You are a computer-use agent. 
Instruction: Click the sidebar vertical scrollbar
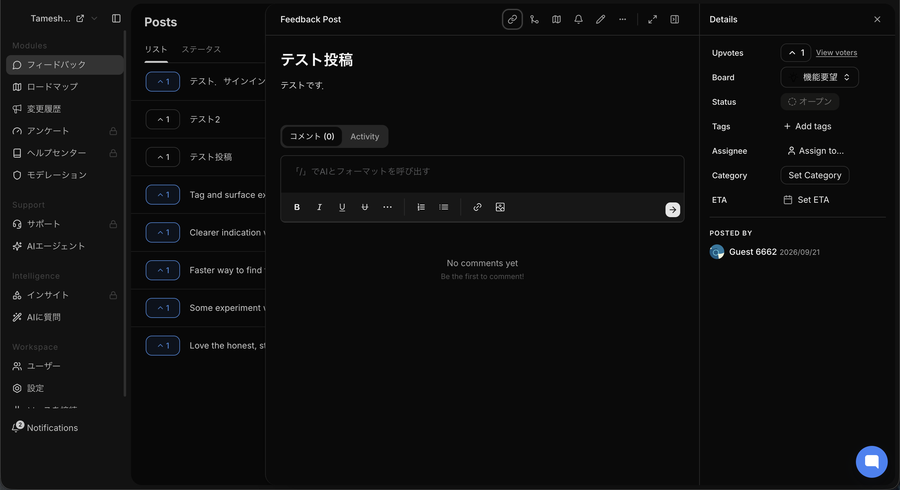pyautogui.click(x=125, y=212)
